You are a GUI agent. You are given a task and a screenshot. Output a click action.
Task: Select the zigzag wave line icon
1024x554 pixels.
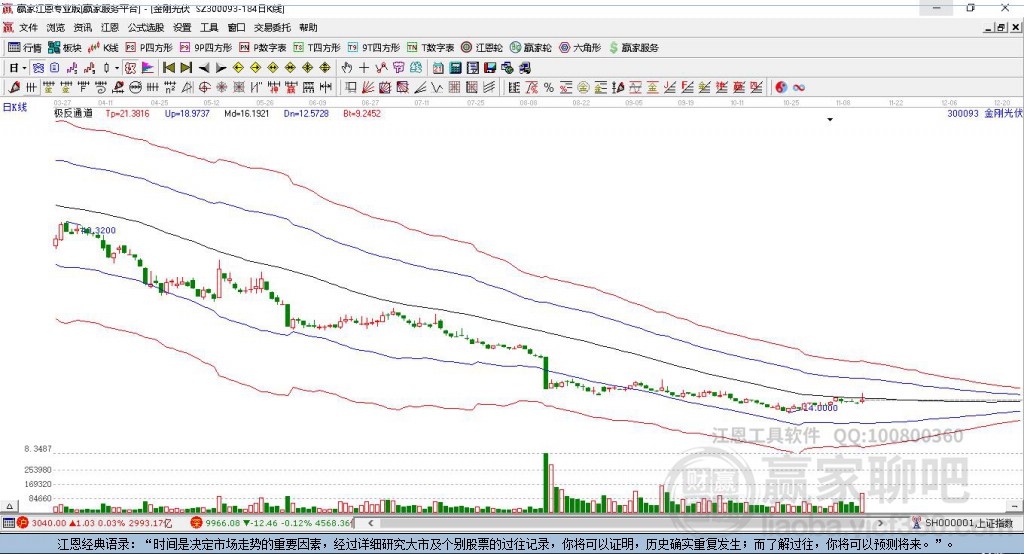pos(438,88)
